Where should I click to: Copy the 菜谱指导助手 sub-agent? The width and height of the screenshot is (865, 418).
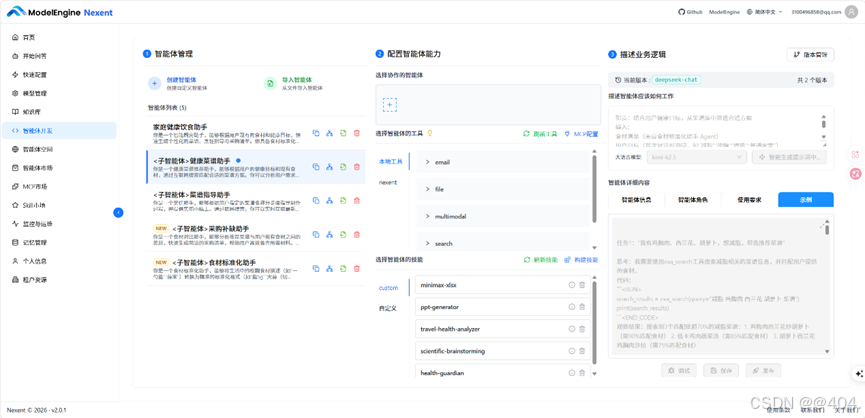pos(316,201)
